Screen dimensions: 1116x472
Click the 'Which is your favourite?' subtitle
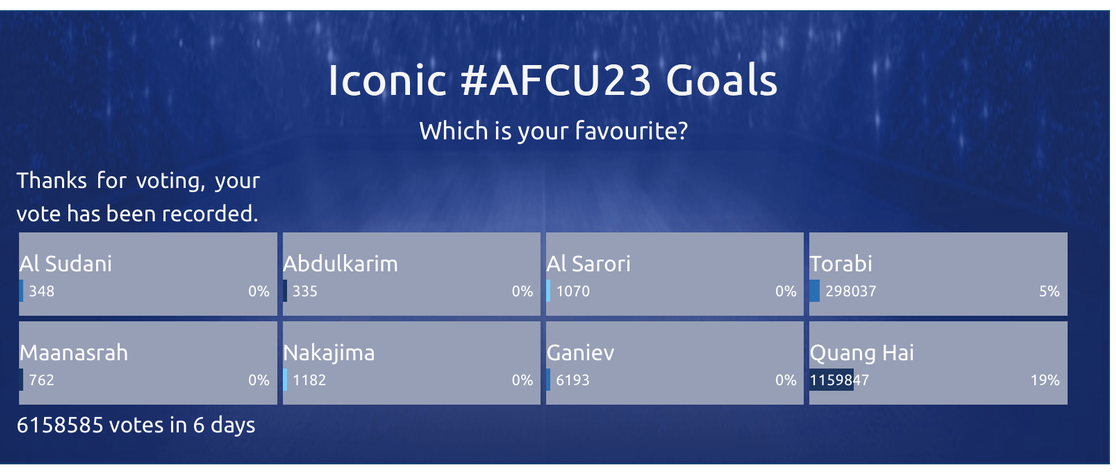553,131
